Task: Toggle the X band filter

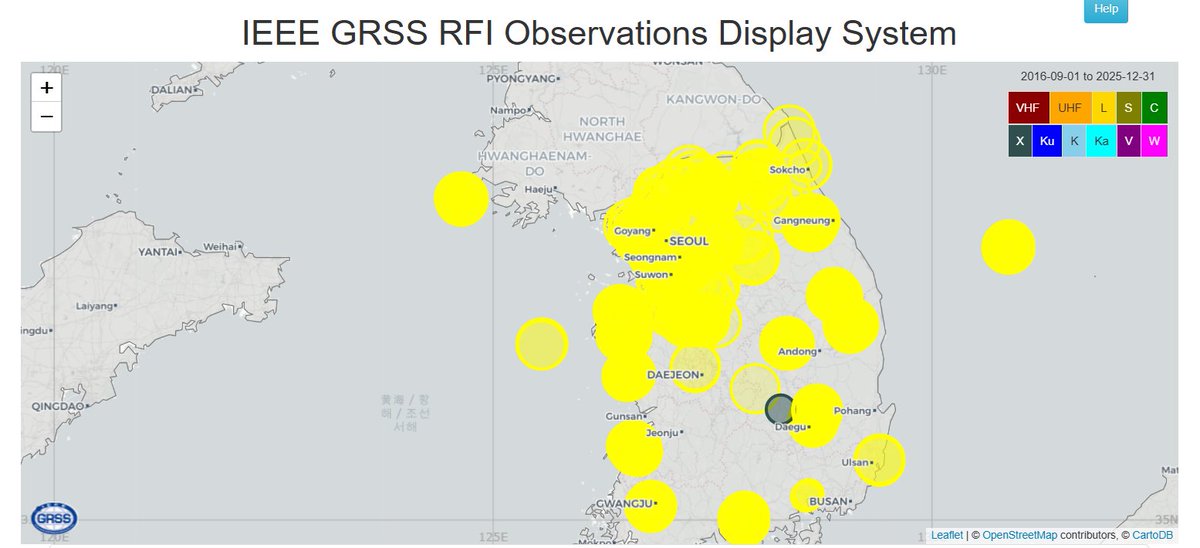Action: point(1020,142)
